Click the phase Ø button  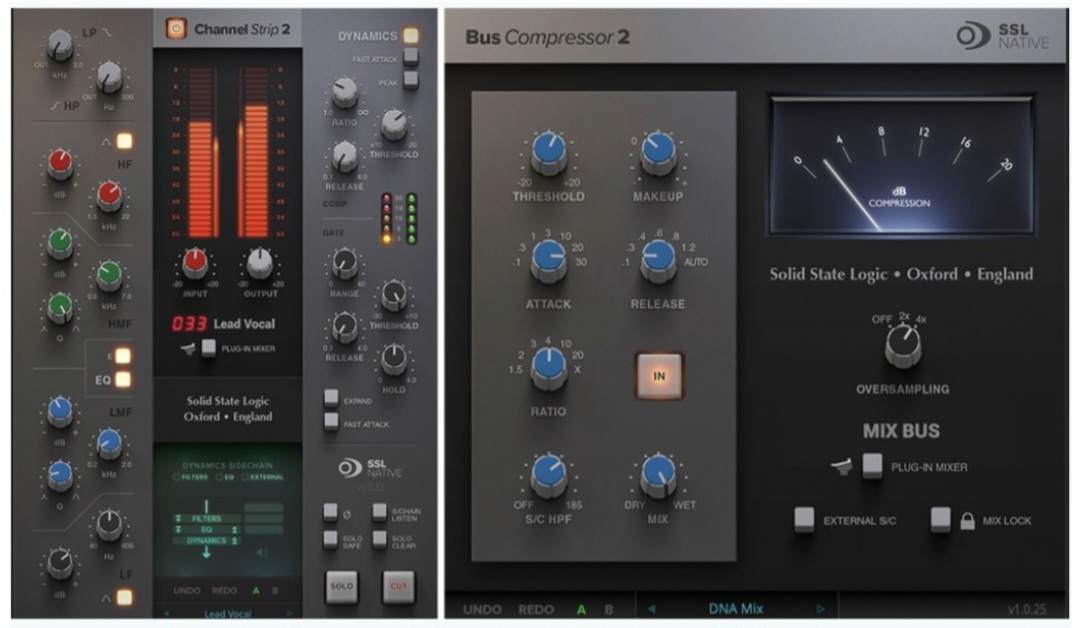(x=331, y=511)
